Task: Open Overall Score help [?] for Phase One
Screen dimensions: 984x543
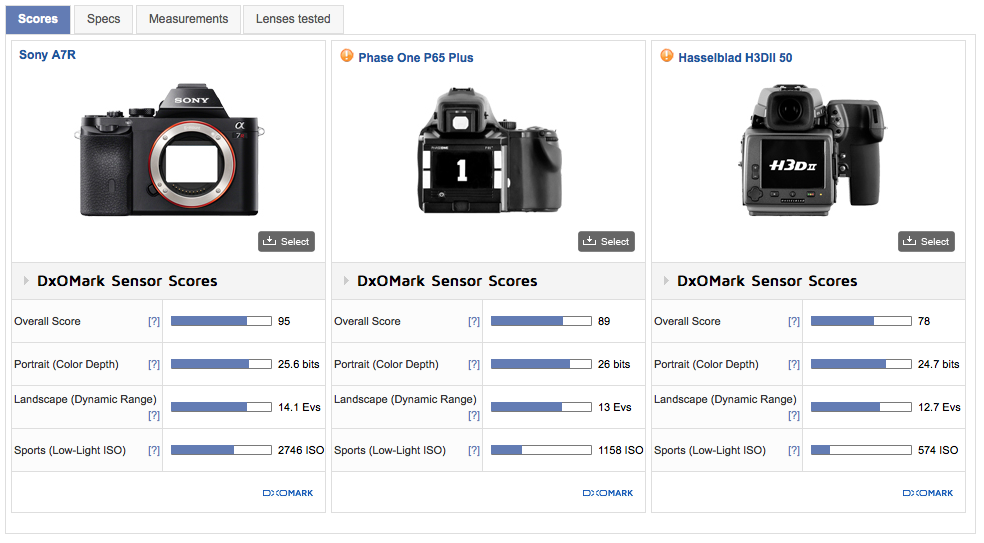Action: [474, 321]
